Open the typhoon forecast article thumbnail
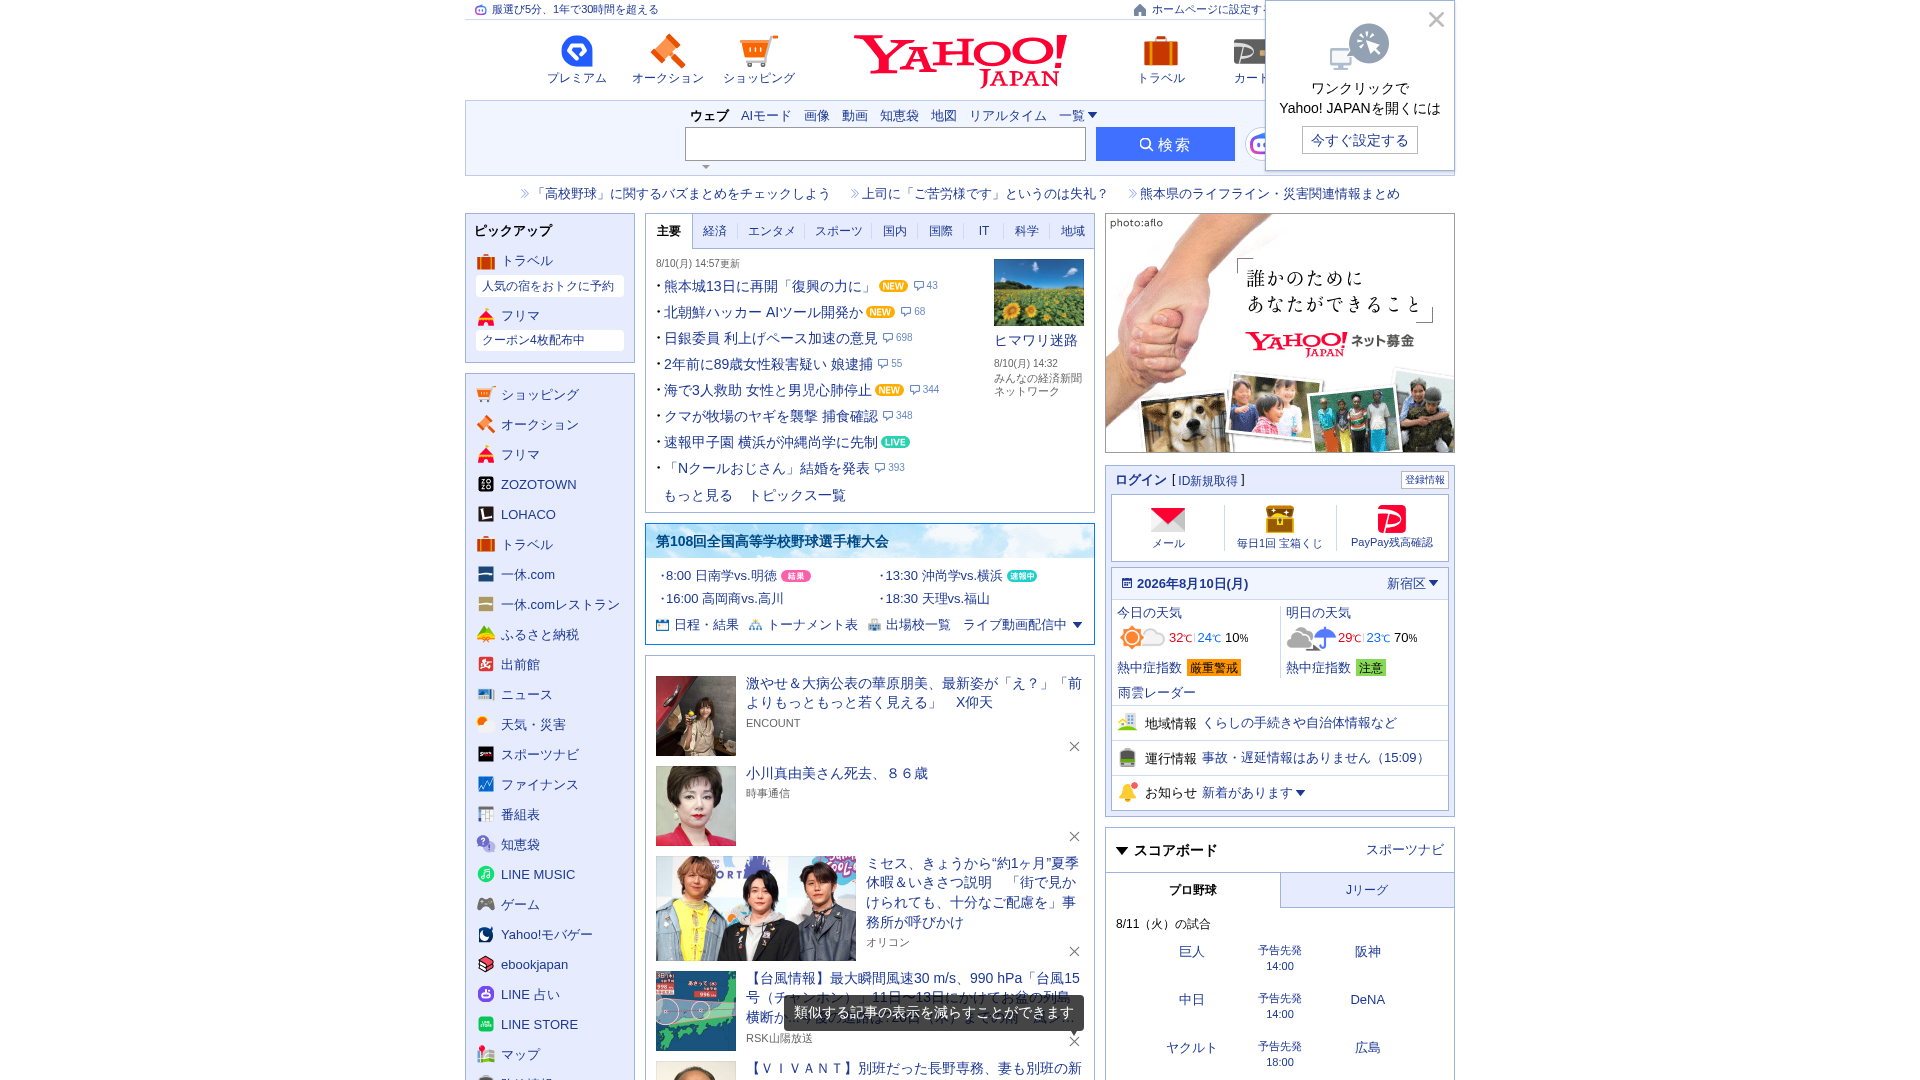1920x1080 pixels. pos(696,1011)
